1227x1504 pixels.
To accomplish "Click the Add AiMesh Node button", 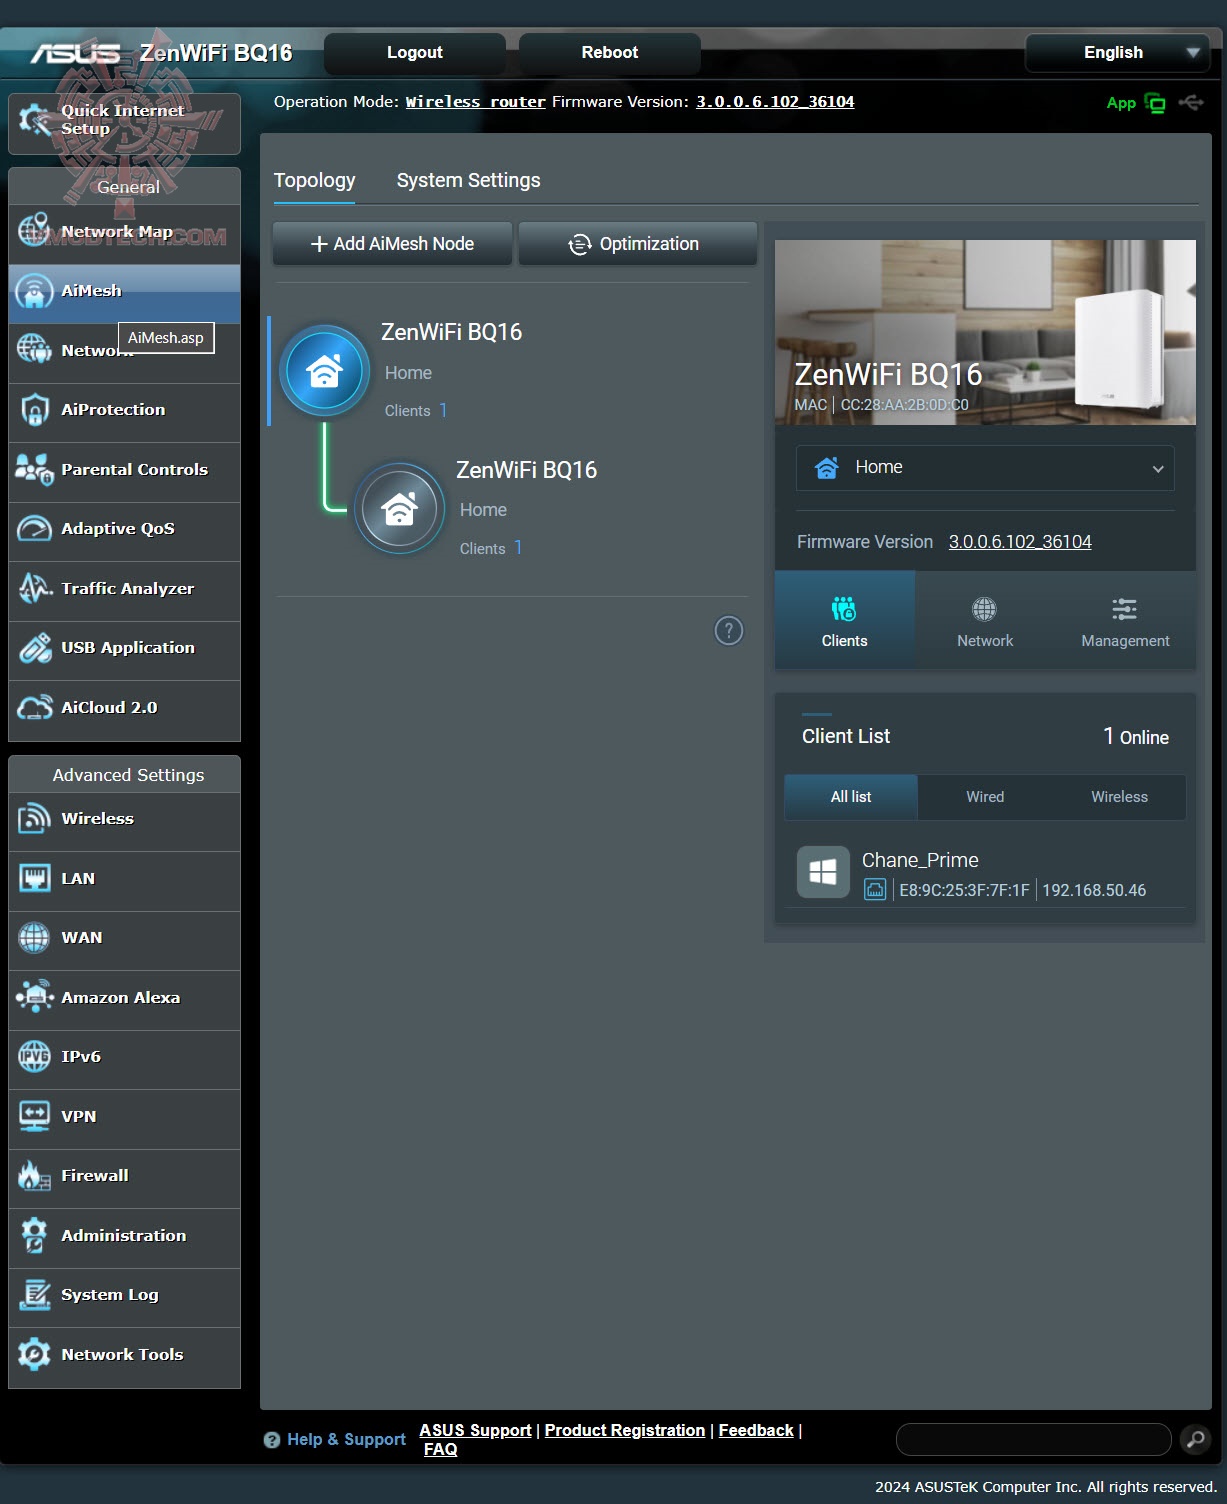I will pos(392,243).
